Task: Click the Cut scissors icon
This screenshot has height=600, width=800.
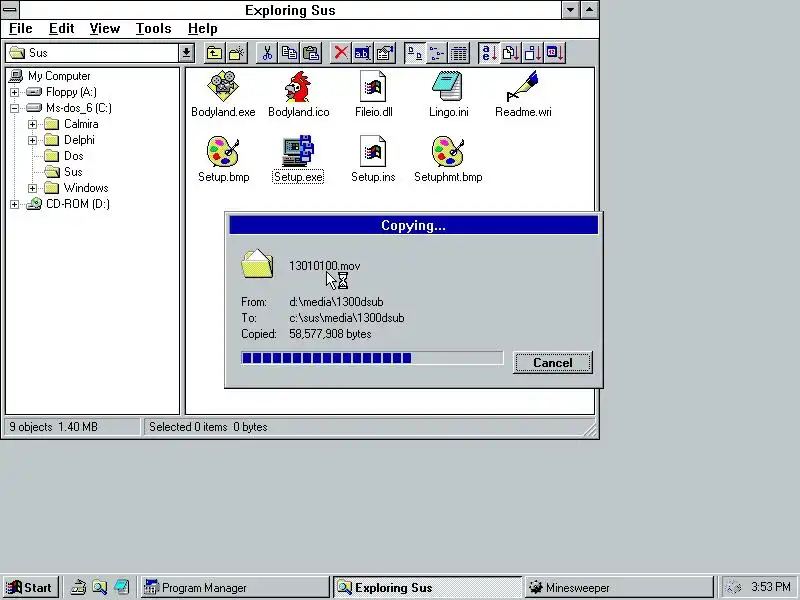Action: 267,53
